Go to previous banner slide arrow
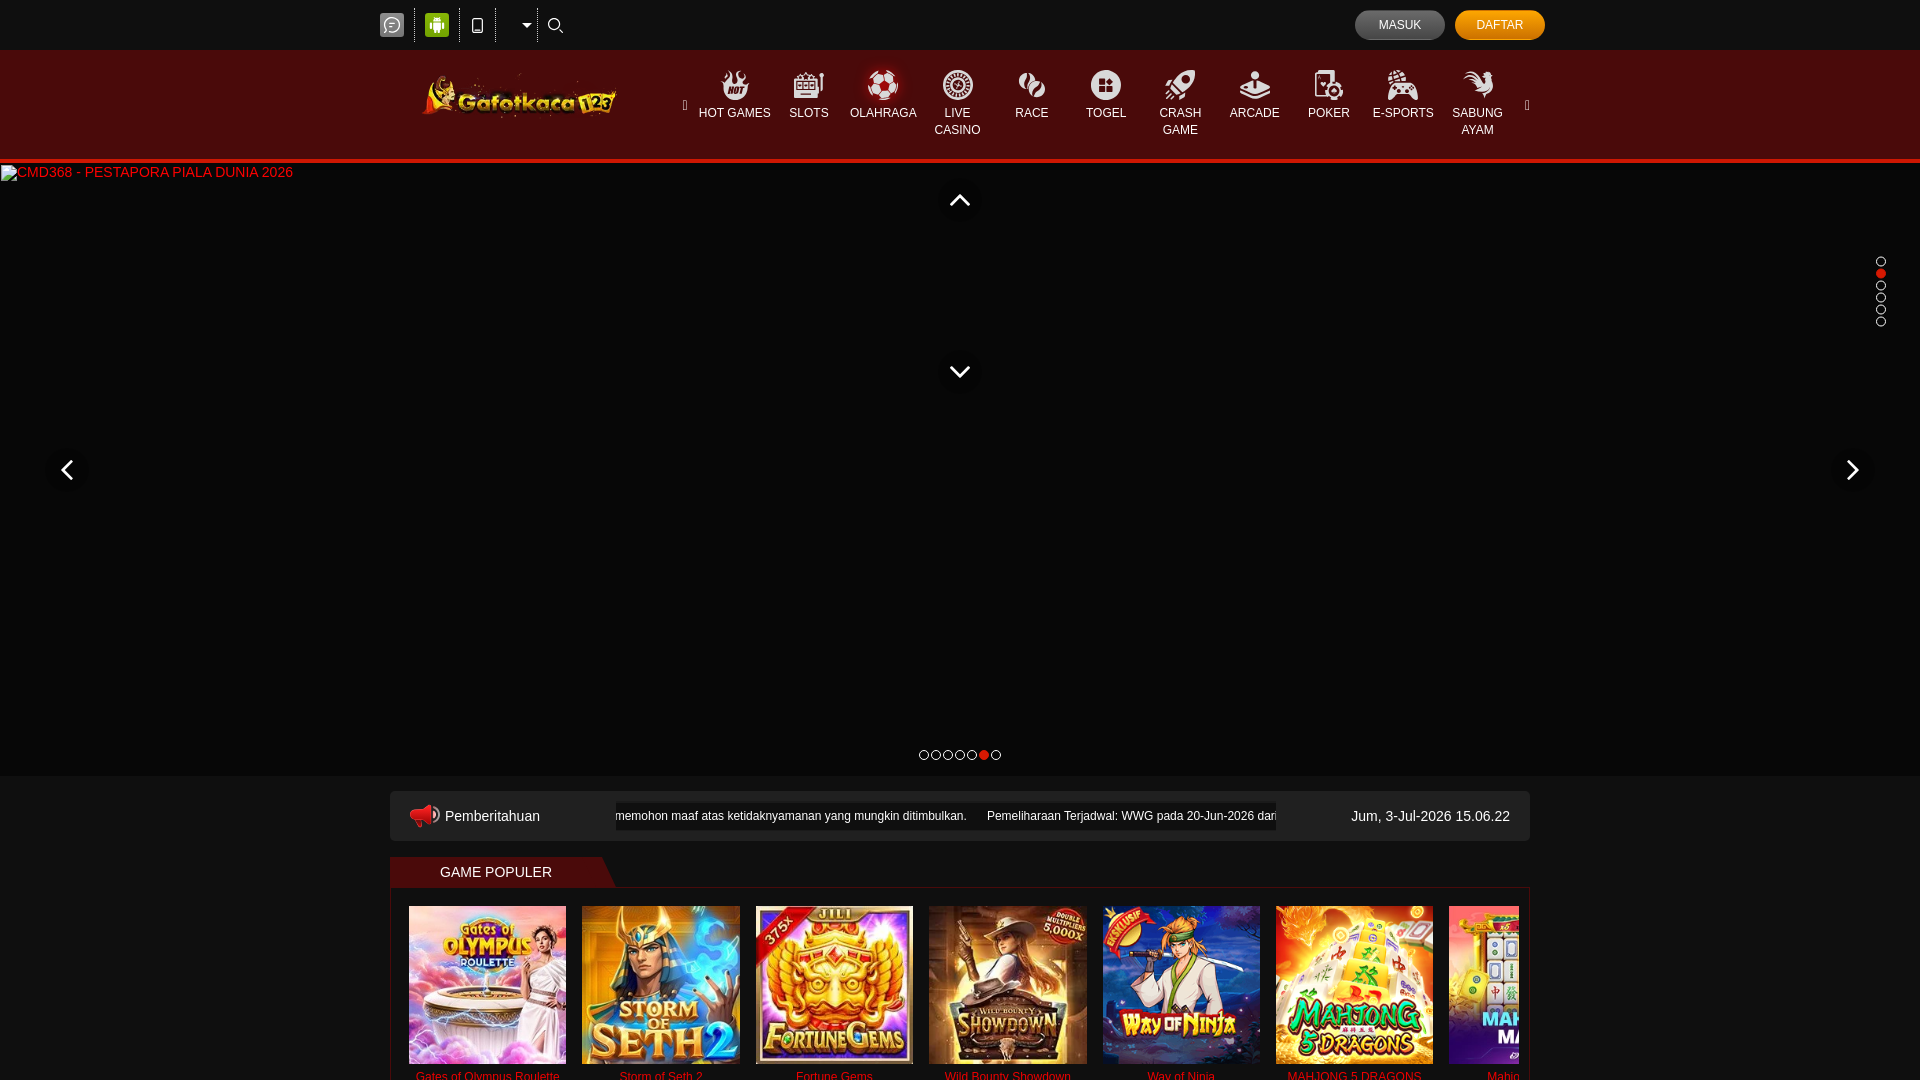This screenshot has width=1920, height=1080. tap(67, 470)
